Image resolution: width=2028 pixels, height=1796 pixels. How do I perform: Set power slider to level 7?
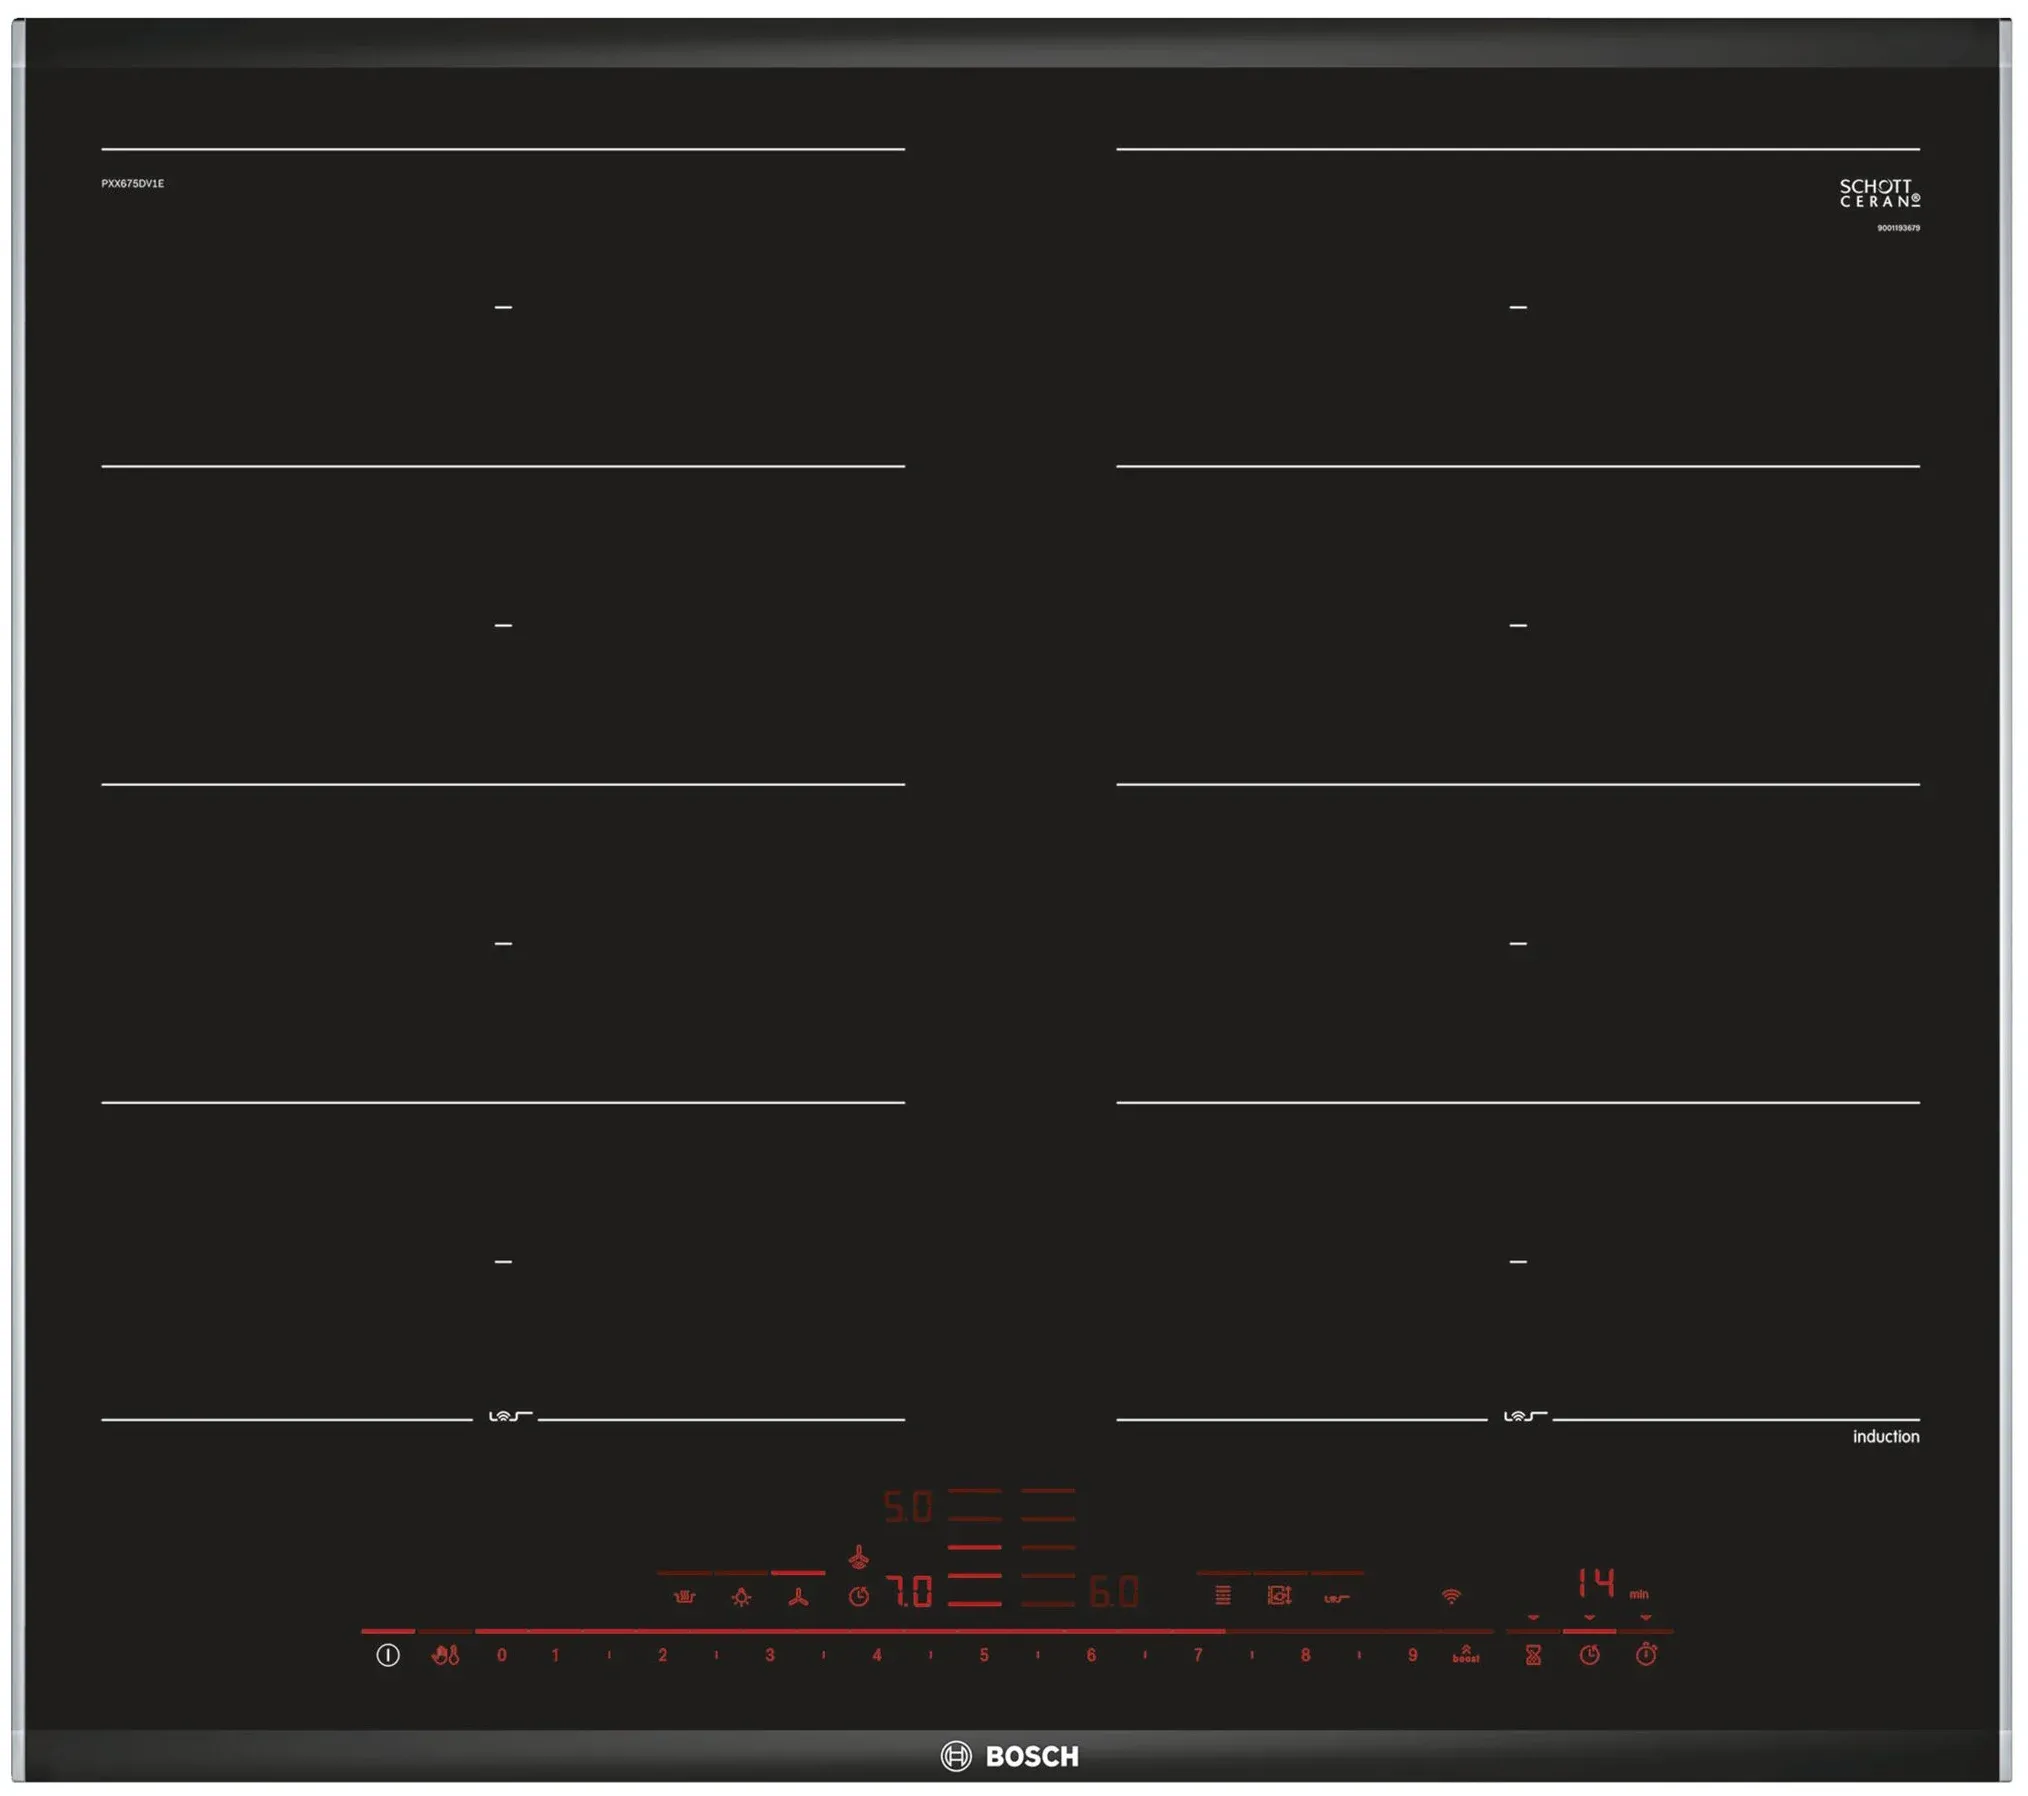(1198, 1655)
